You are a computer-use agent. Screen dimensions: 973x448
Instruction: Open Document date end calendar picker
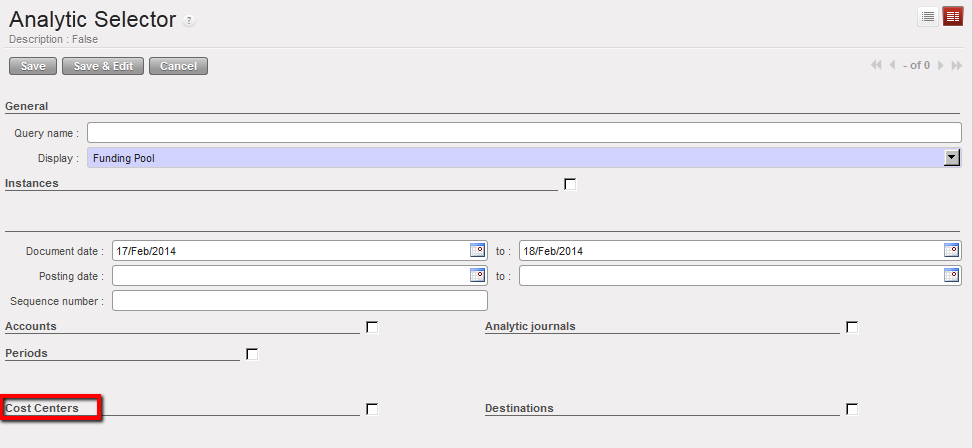coord(951,251)
